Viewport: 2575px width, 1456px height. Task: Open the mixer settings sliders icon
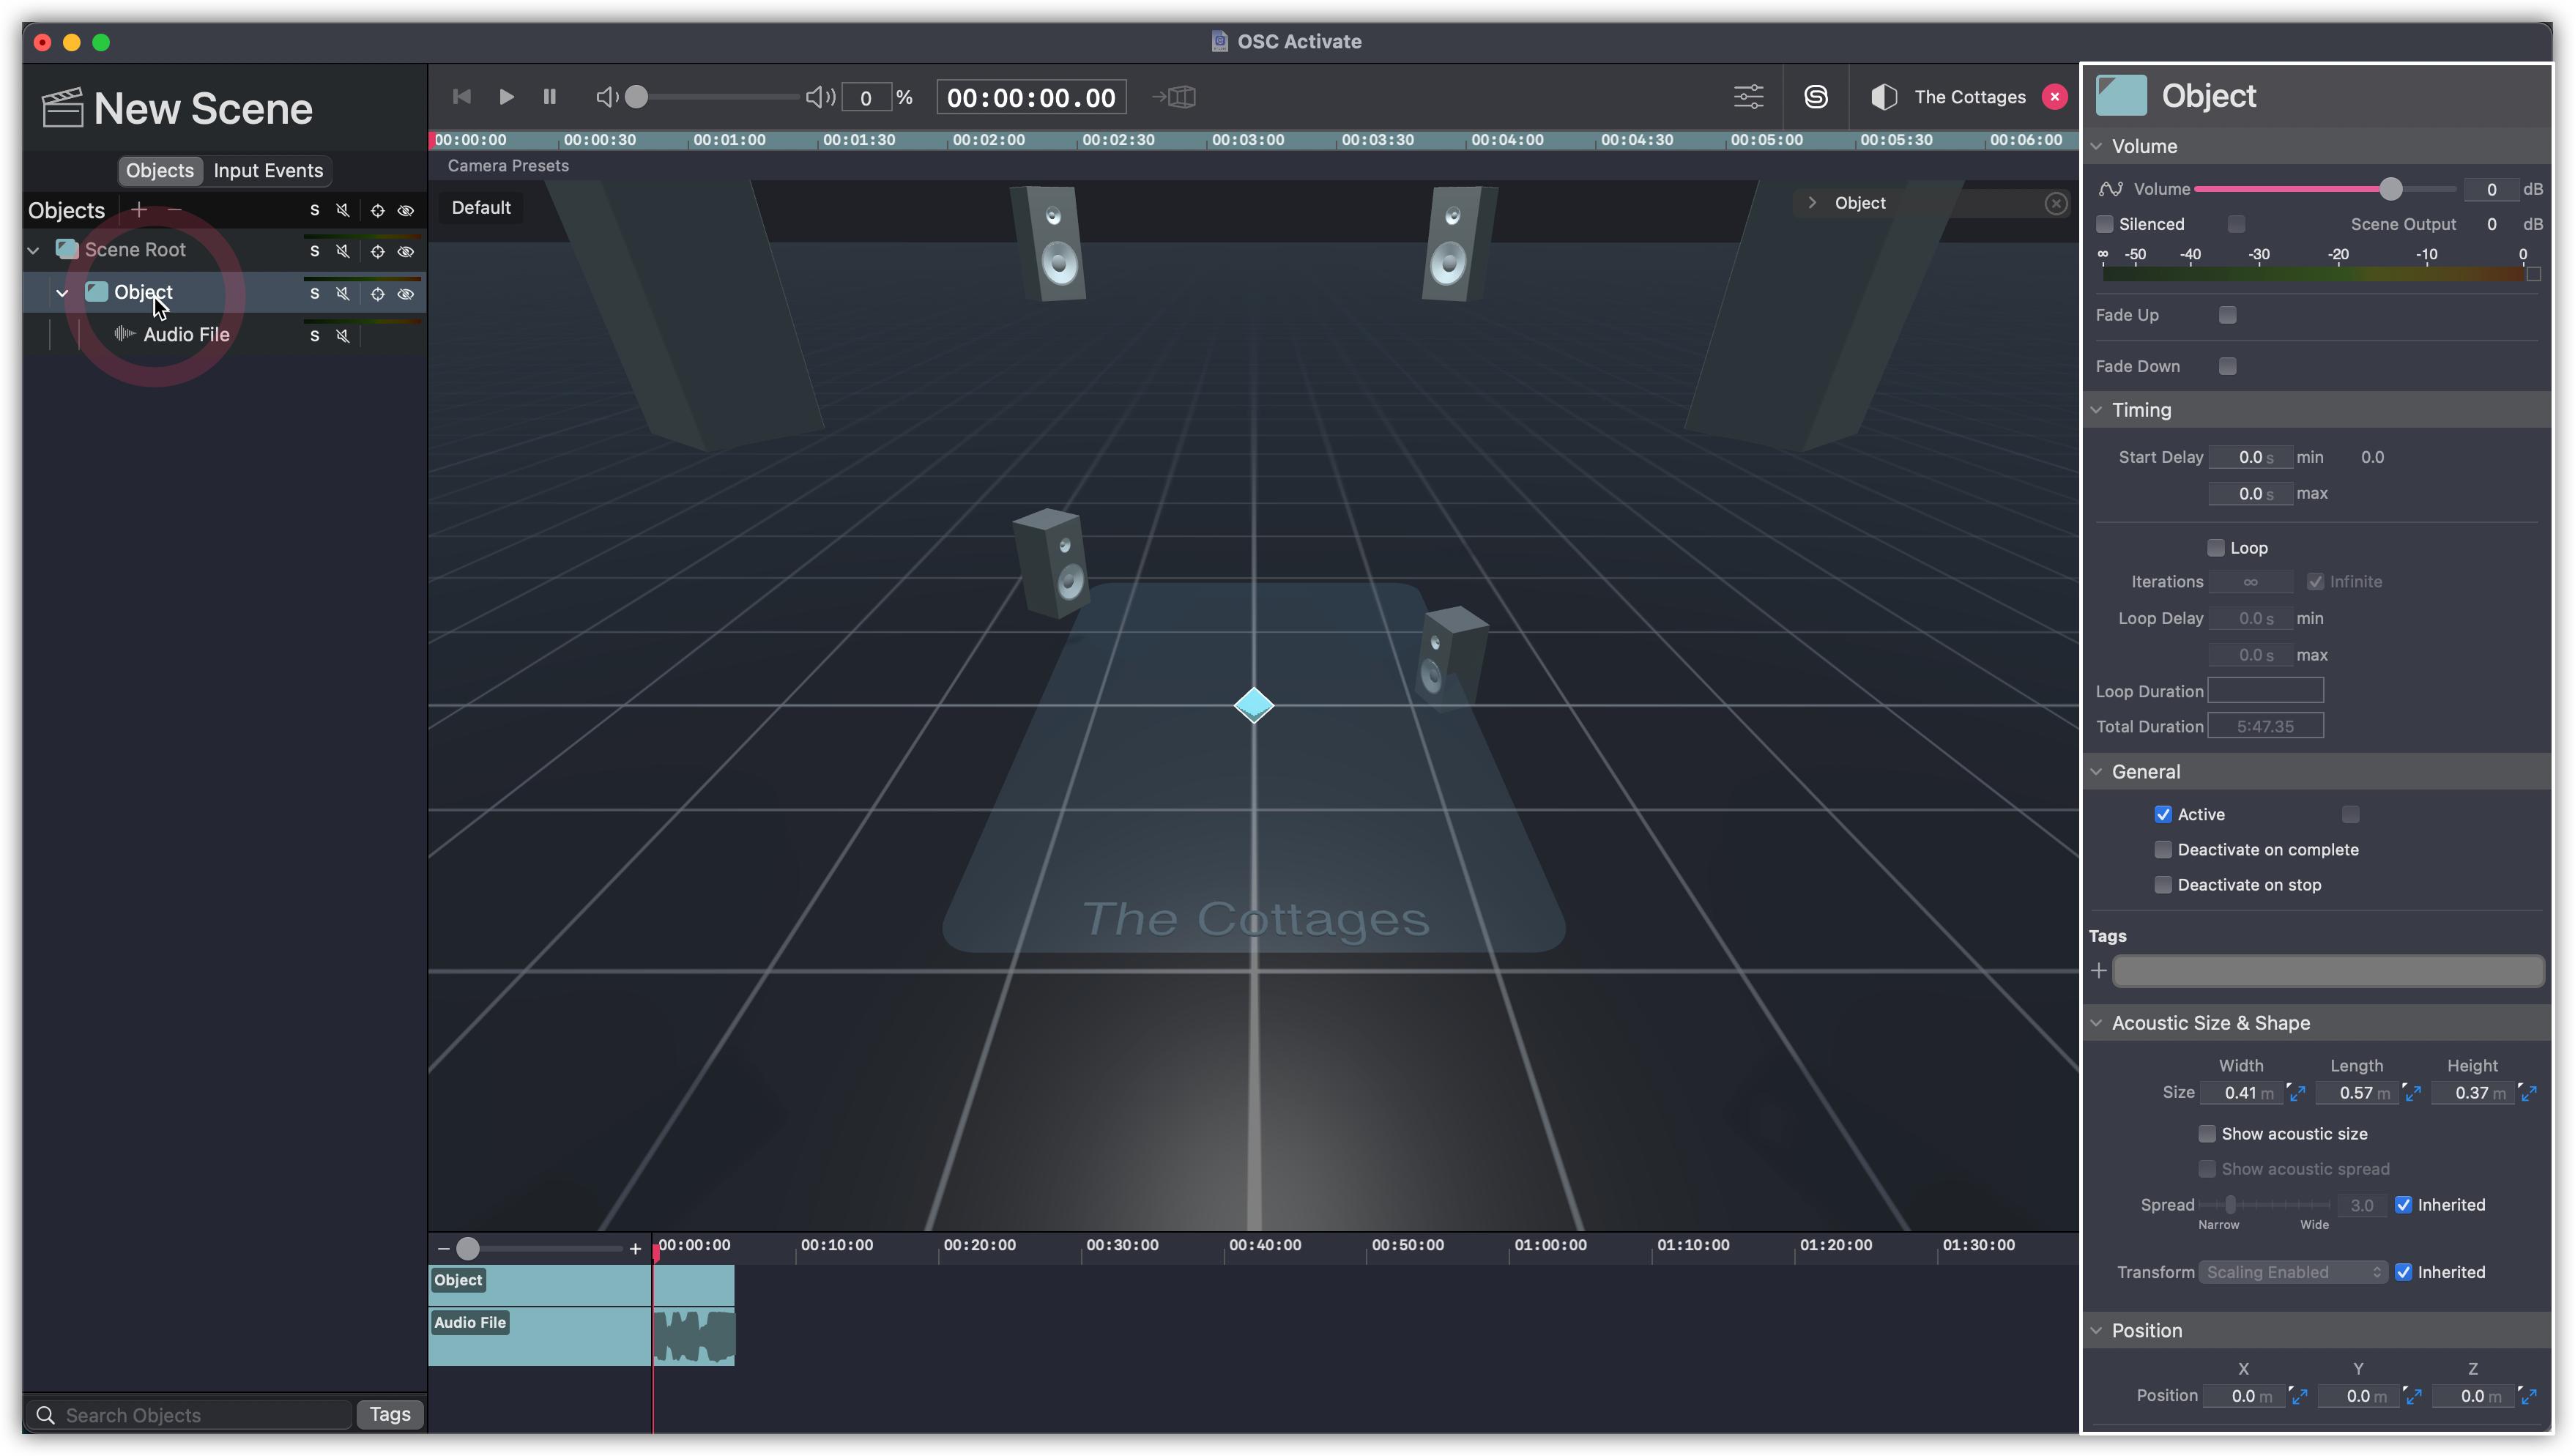(x=1748, y=97)
